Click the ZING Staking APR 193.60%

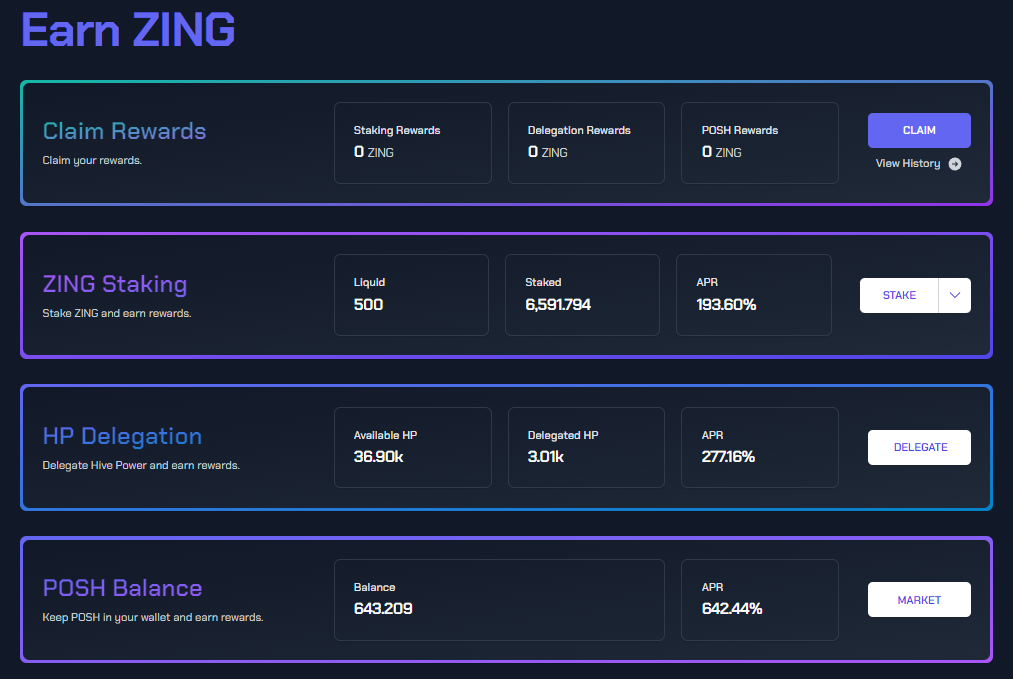coord(726,304)
